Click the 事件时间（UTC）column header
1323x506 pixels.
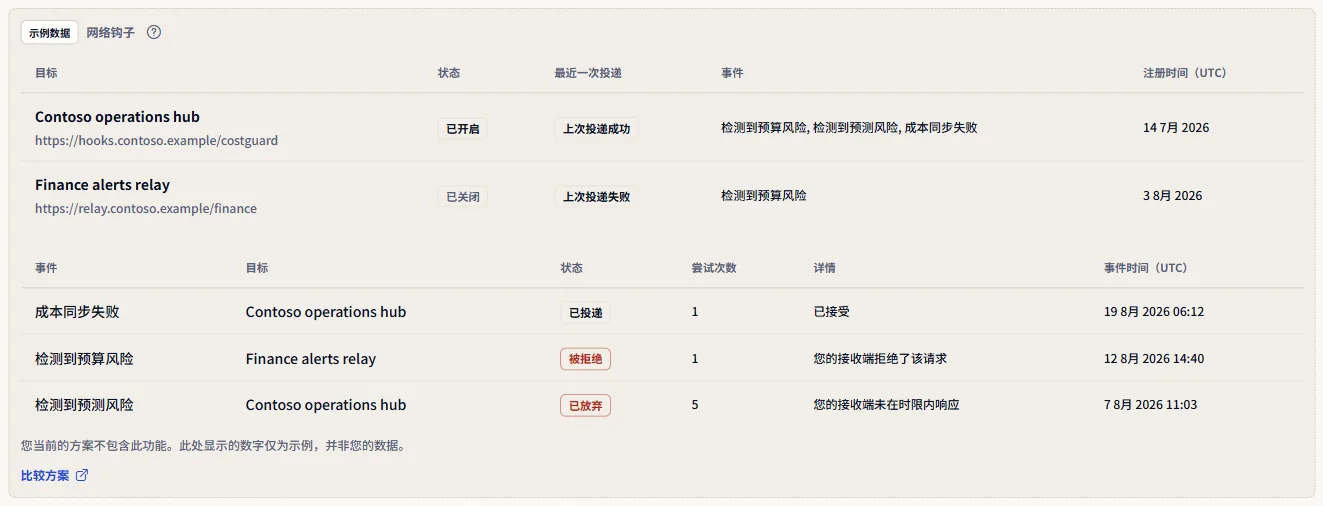point(1146,268)
